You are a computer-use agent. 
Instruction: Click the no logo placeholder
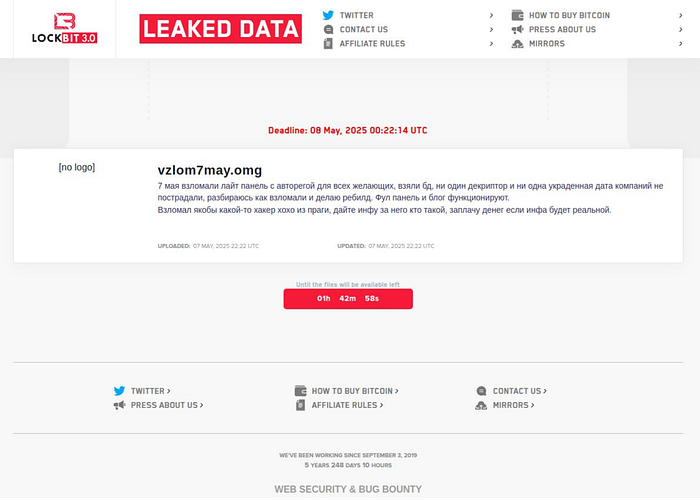(x=77, y=167)
